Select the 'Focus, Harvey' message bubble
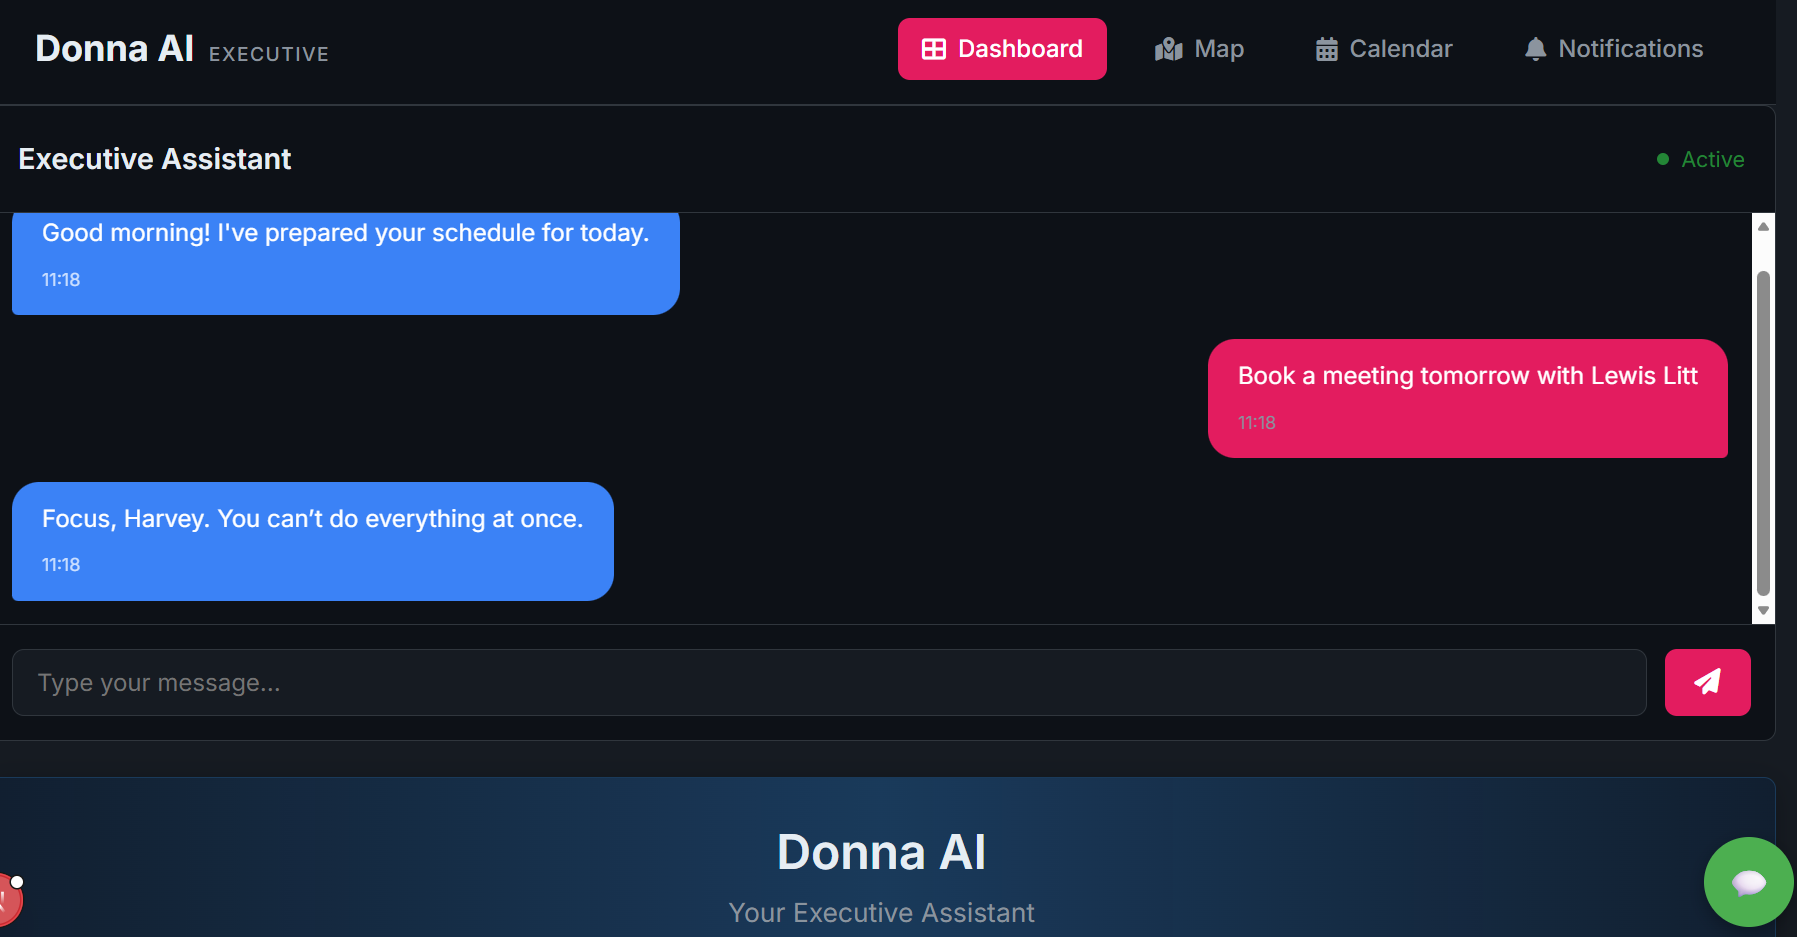 pos(313,541)
